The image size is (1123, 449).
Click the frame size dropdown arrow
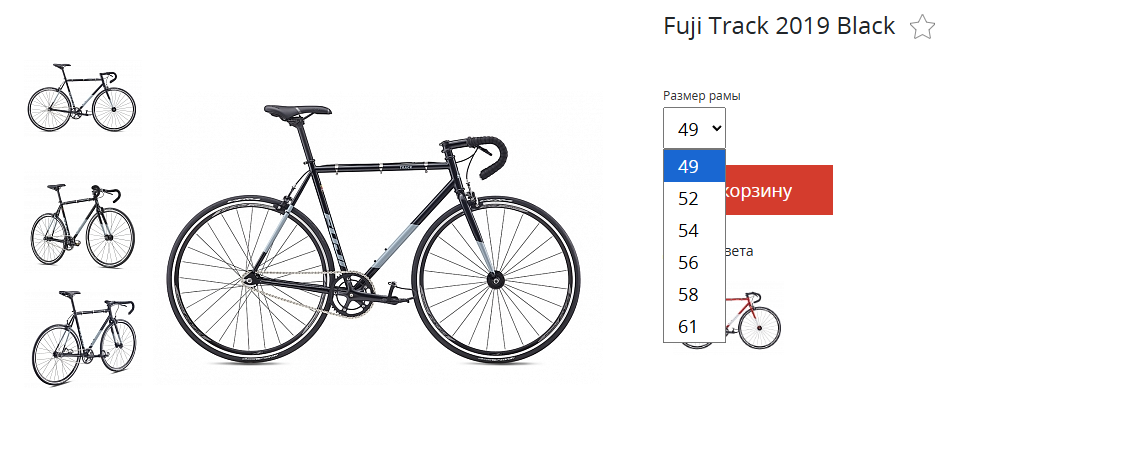[x=715, y=129]
